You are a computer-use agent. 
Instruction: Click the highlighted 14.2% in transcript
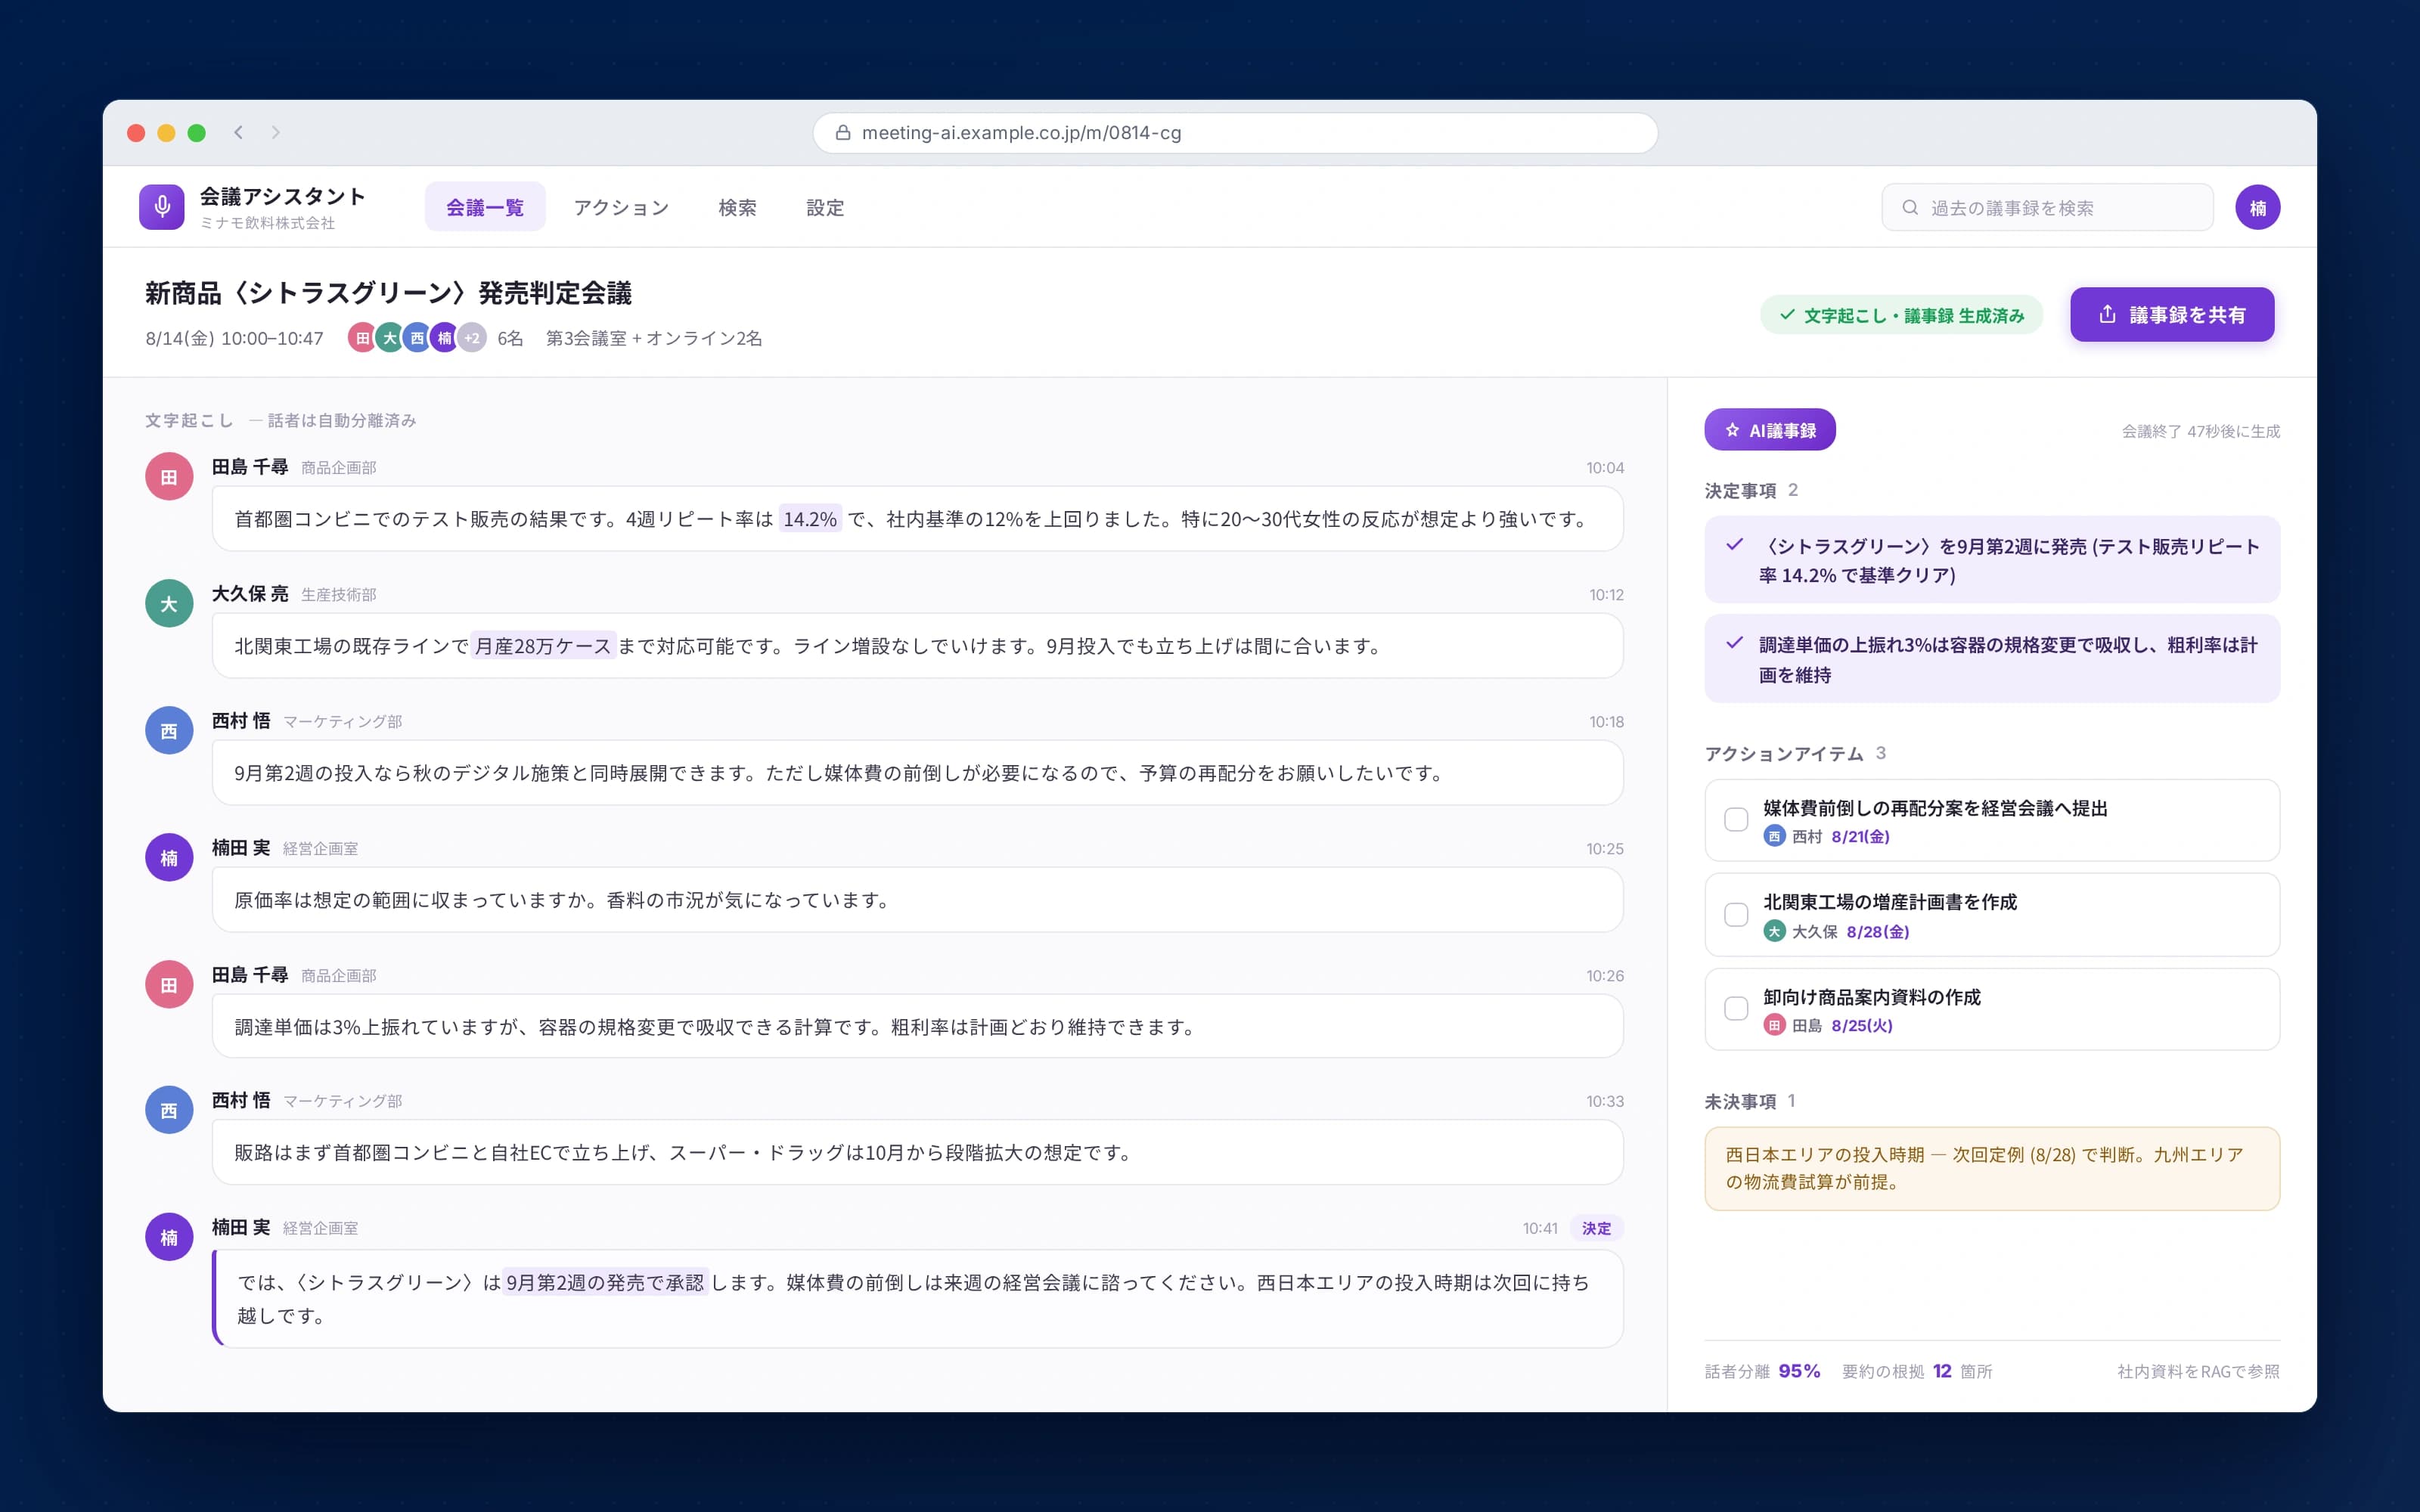click(x=810, y=519)
